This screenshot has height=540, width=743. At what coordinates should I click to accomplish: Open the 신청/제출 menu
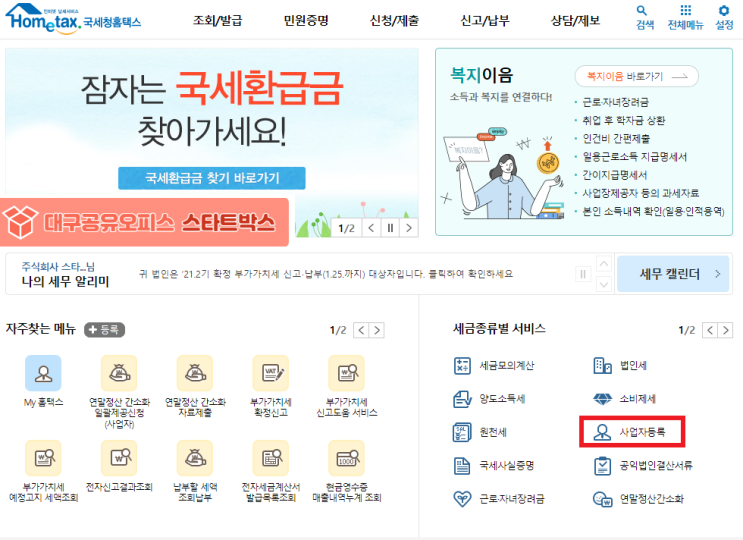[394, 20]
